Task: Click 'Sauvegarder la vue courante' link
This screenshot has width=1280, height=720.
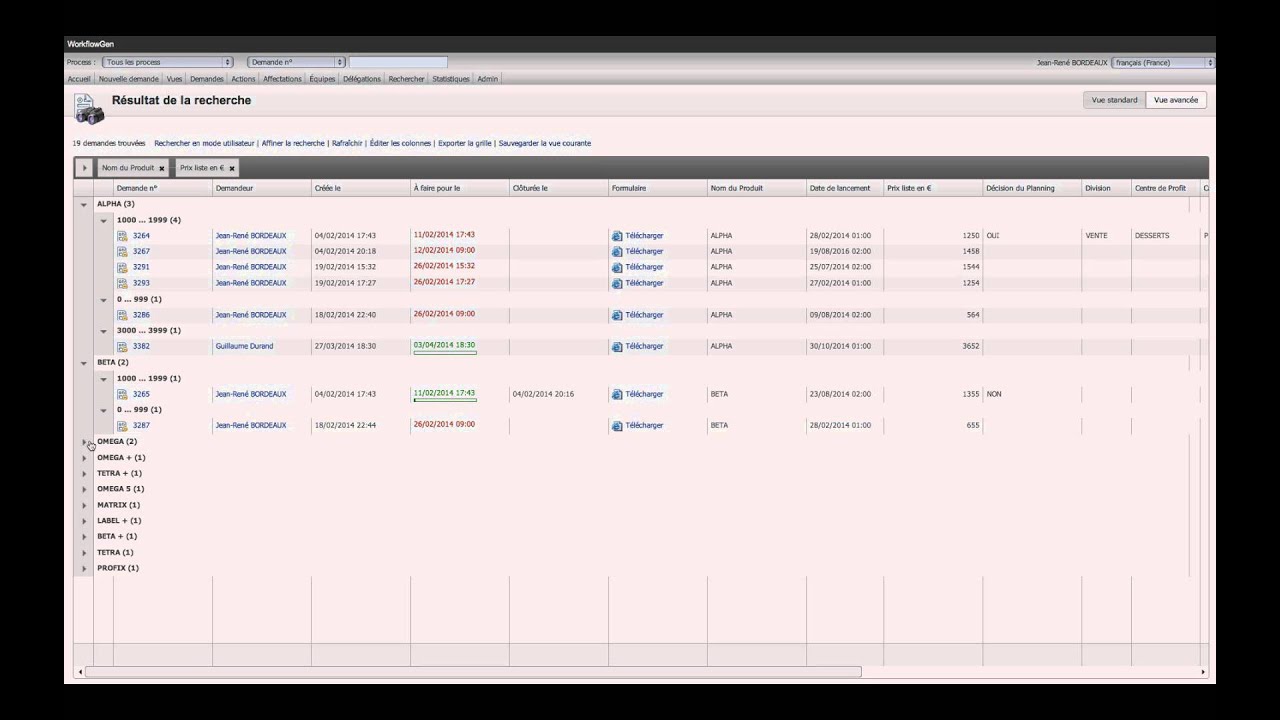Action: (x=545, y=143)
